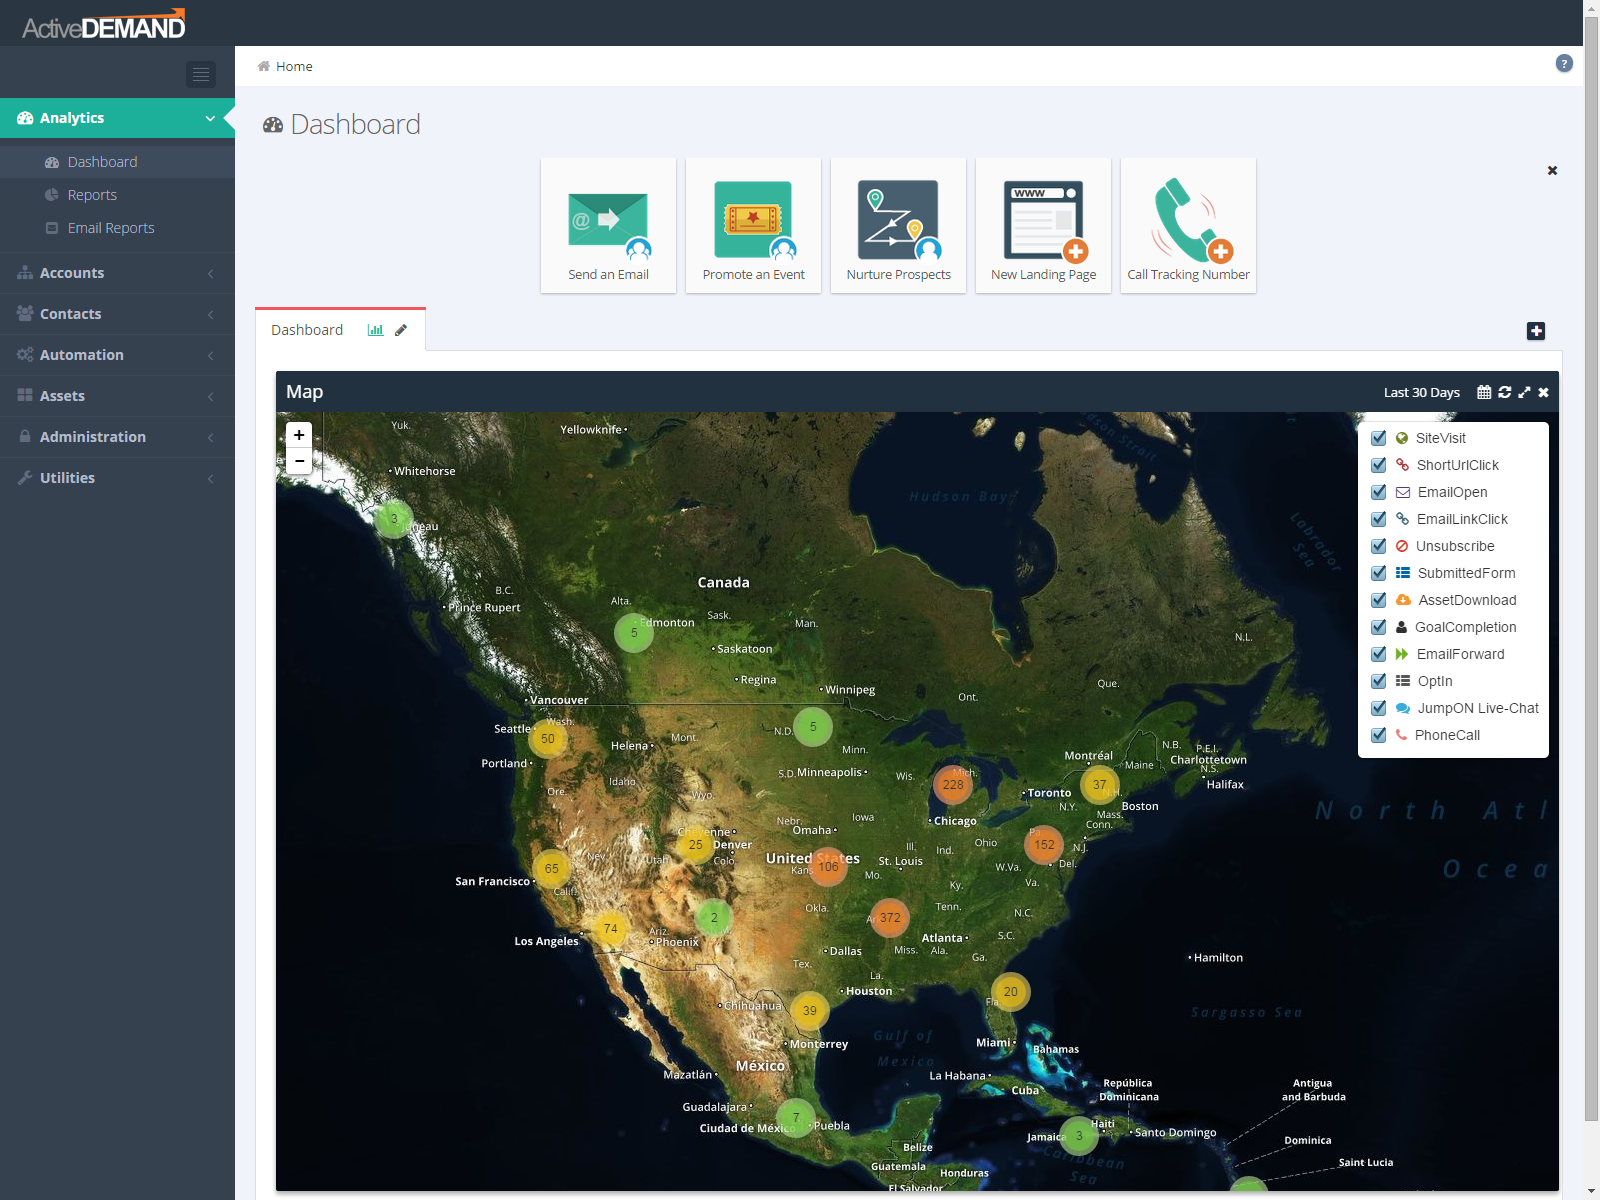Open the Promote an Event shortcut
1600x1200 pixels.
click(753, 226)
